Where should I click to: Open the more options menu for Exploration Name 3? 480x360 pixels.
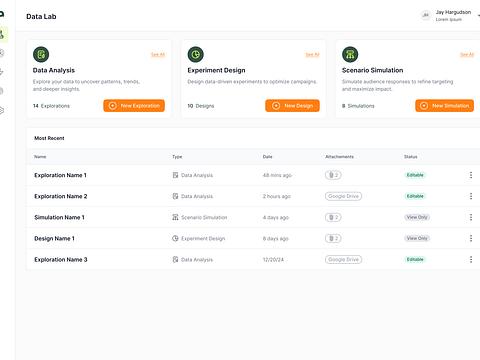point(471,259)
